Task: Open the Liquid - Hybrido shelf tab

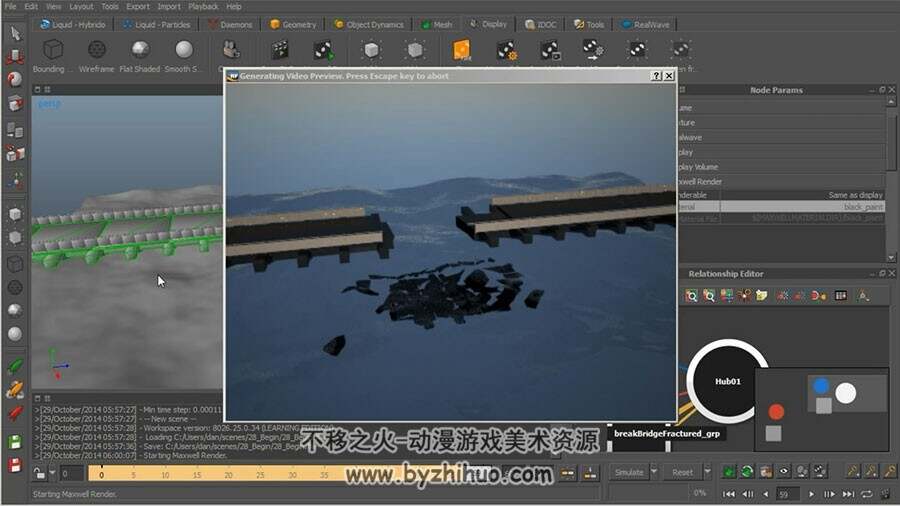Action: [72, 25]
